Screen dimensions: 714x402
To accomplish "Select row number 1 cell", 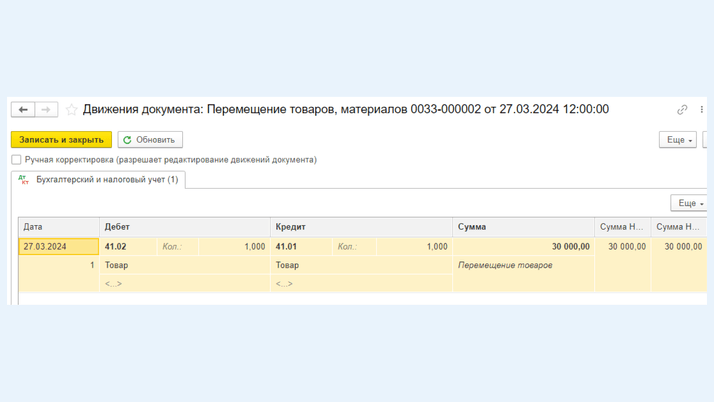I will [x=59, y=265].
